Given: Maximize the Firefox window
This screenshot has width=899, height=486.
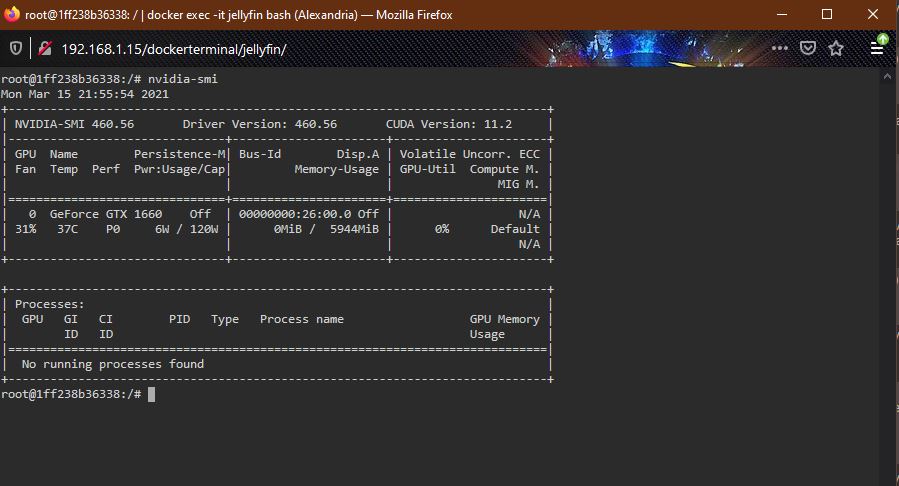Looking at the screenshot, I should click(827, 14).
